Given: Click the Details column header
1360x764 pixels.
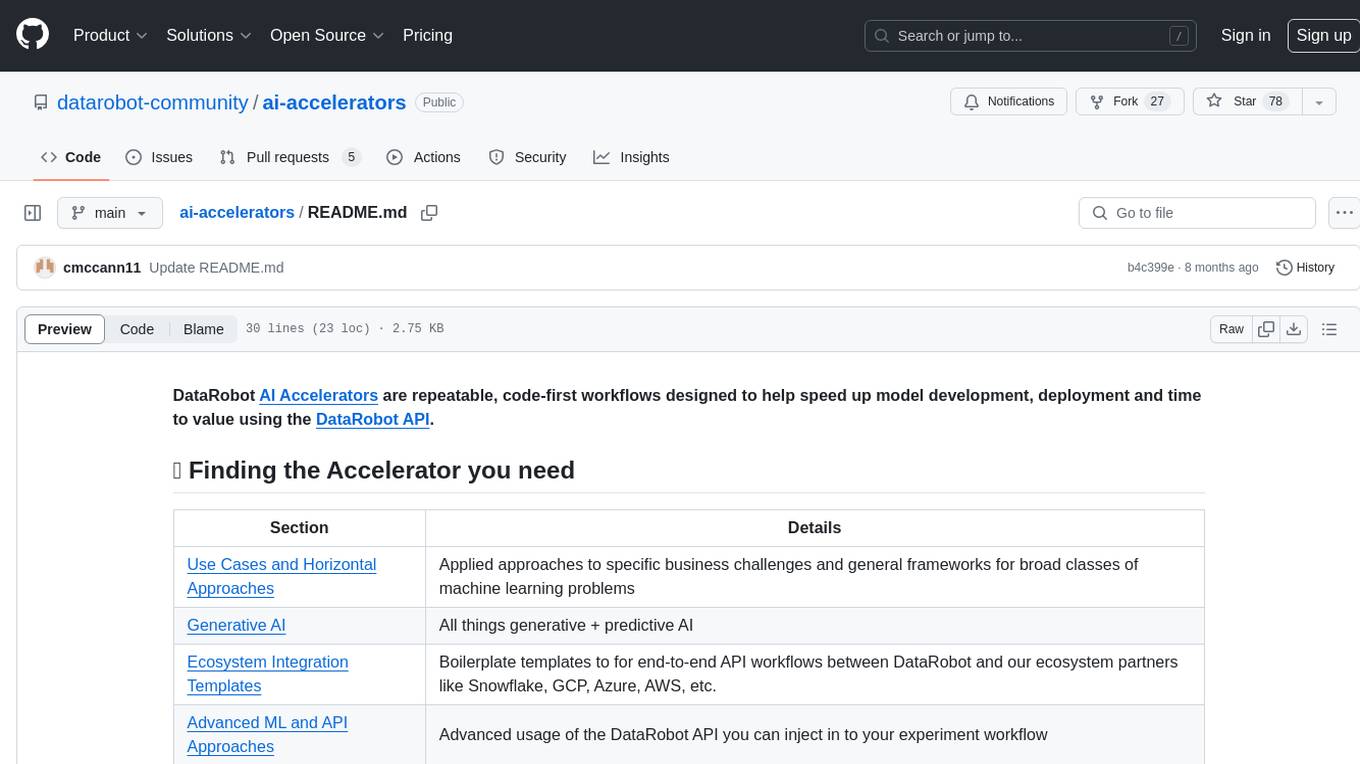Looking at the screenshot, I should coord(814,528).
